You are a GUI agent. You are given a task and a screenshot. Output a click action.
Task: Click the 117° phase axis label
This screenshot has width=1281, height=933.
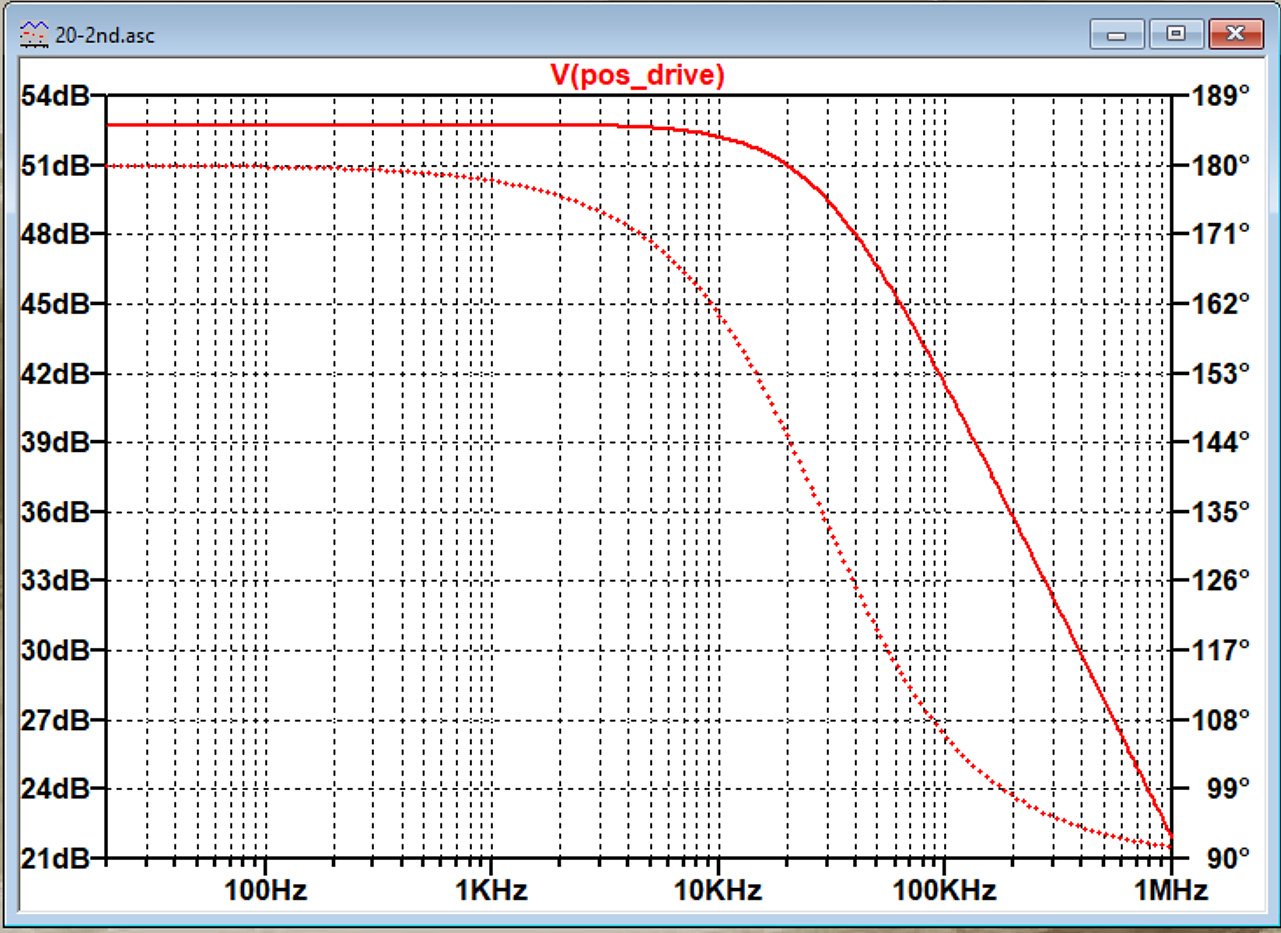click(x=1220, y=650)
